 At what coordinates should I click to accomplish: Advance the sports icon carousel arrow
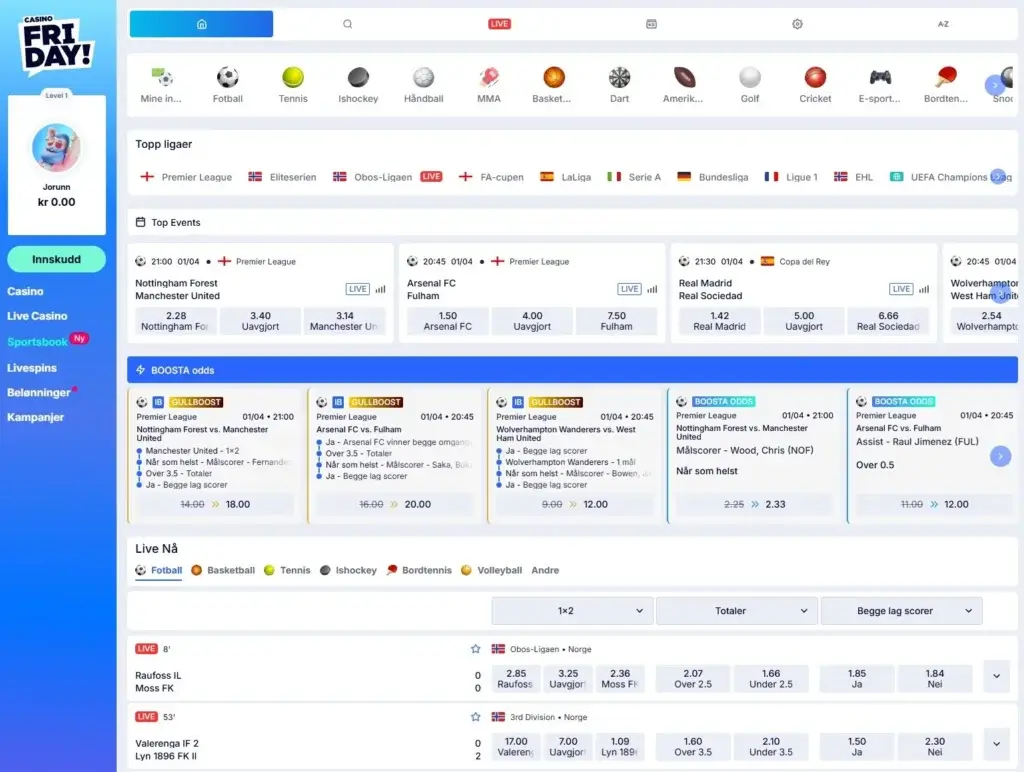pos(995,85)
